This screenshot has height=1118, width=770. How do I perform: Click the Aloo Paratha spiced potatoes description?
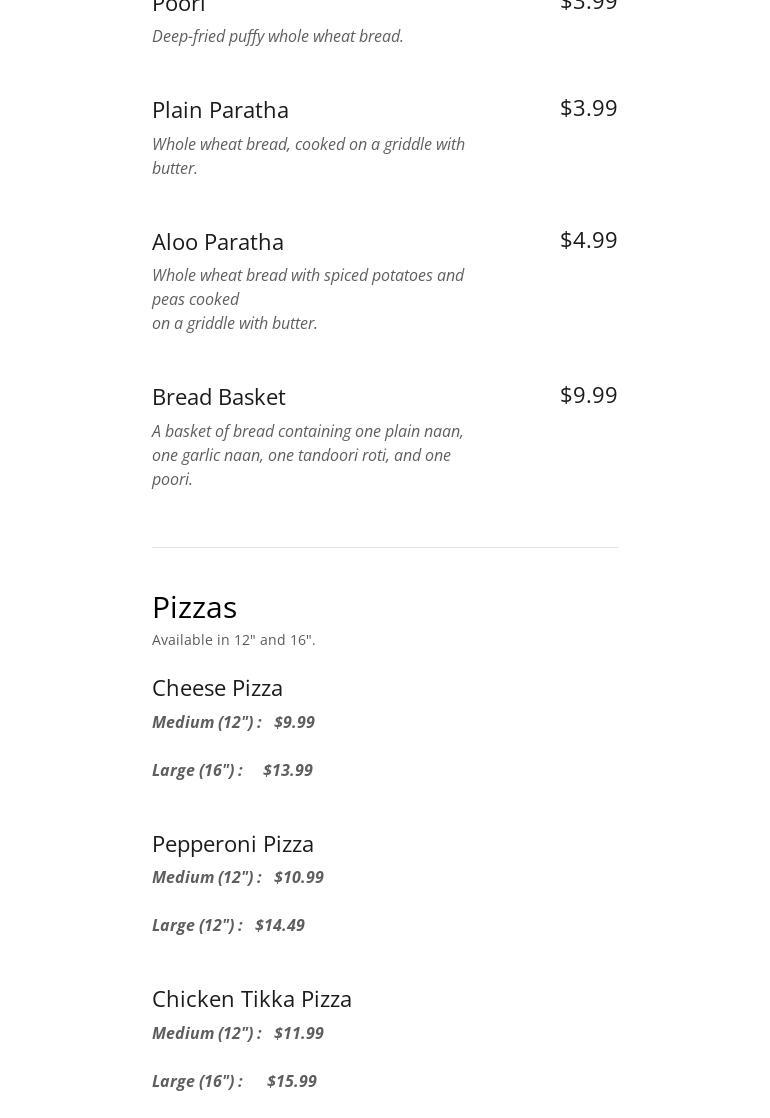pyautogui.click(x=308, y=299)
